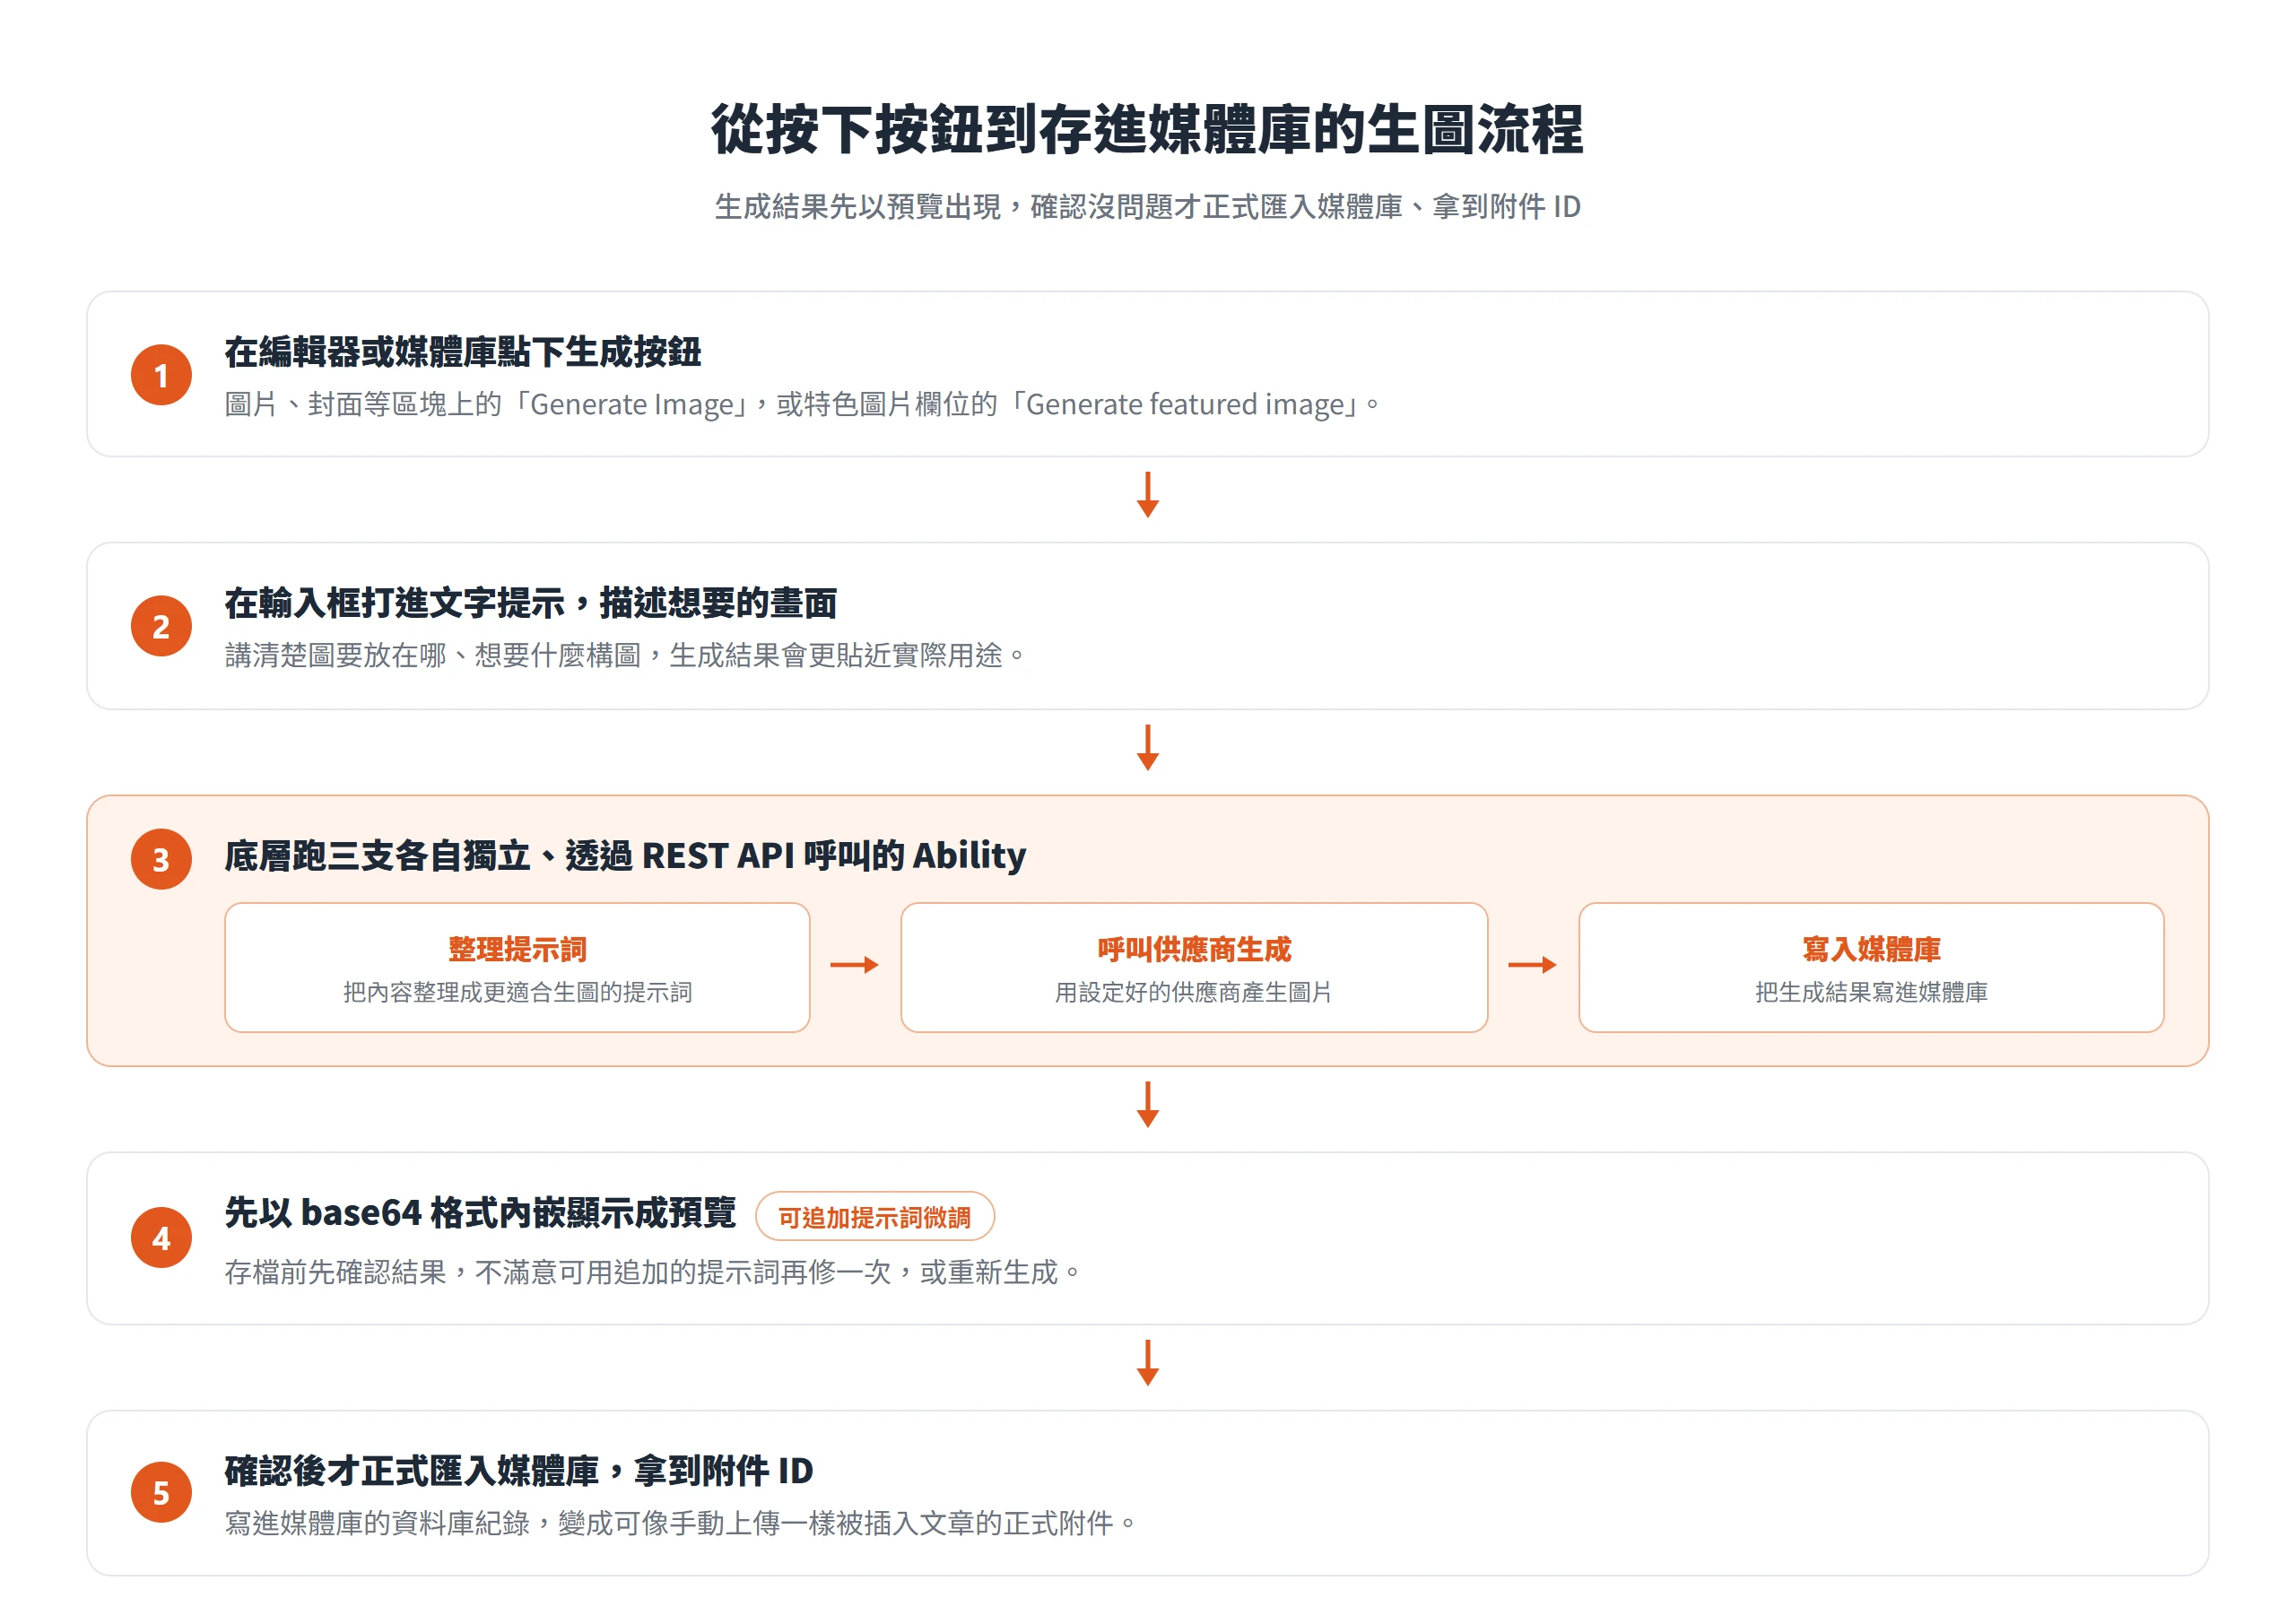Viewport: 2296px width, 1598px height.
Task: Click heading 在輸入框打進文字提示，描述想要的畫面
Action: (x=530, y=603)
